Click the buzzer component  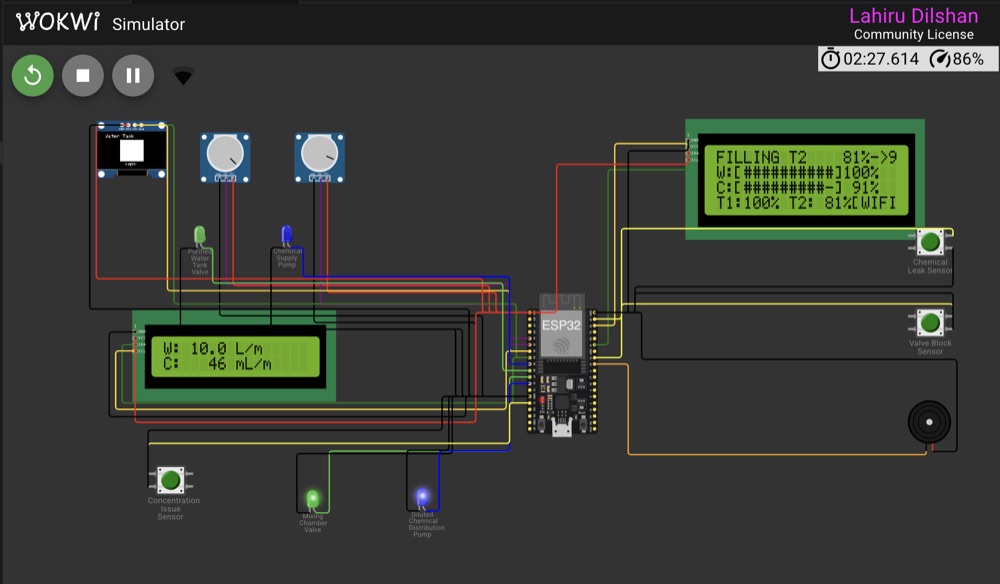(929, 422)
